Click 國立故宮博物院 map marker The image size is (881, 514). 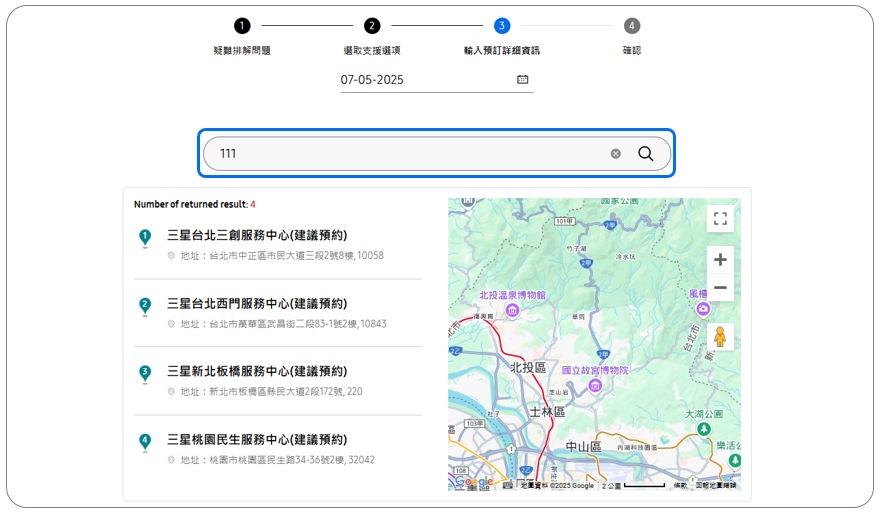595,385
